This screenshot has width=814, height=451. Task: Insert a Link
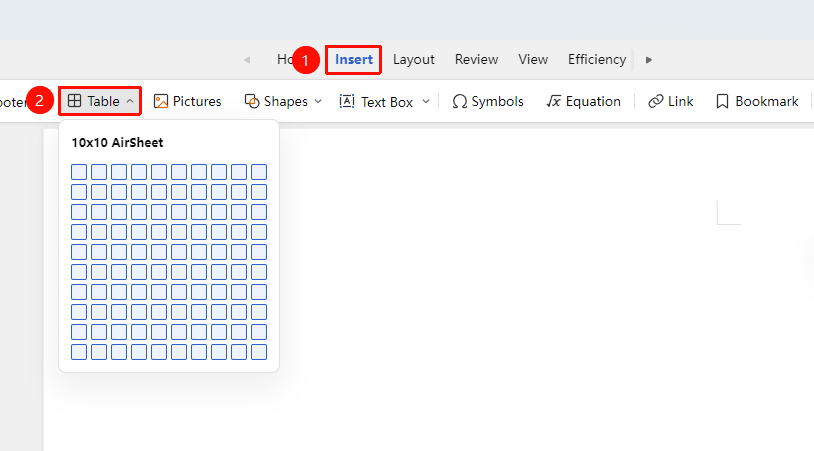click(671, 101)
